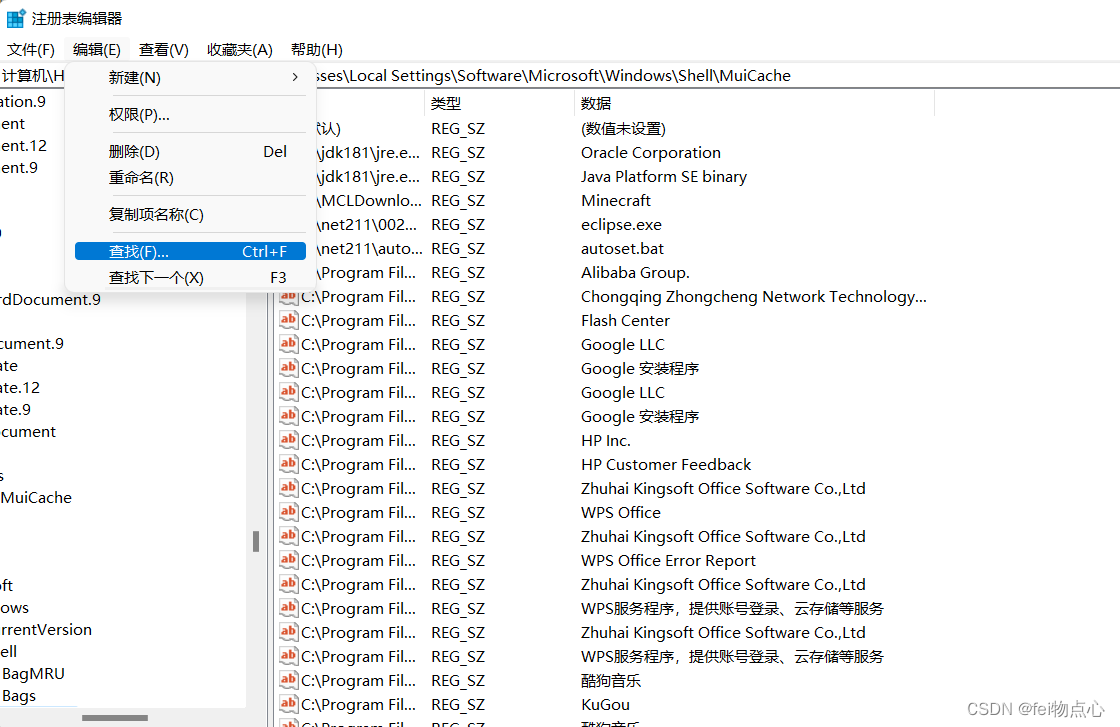Select the ation.9 key in the tree
Screen dimensions: 1120x727
point(23,101)
